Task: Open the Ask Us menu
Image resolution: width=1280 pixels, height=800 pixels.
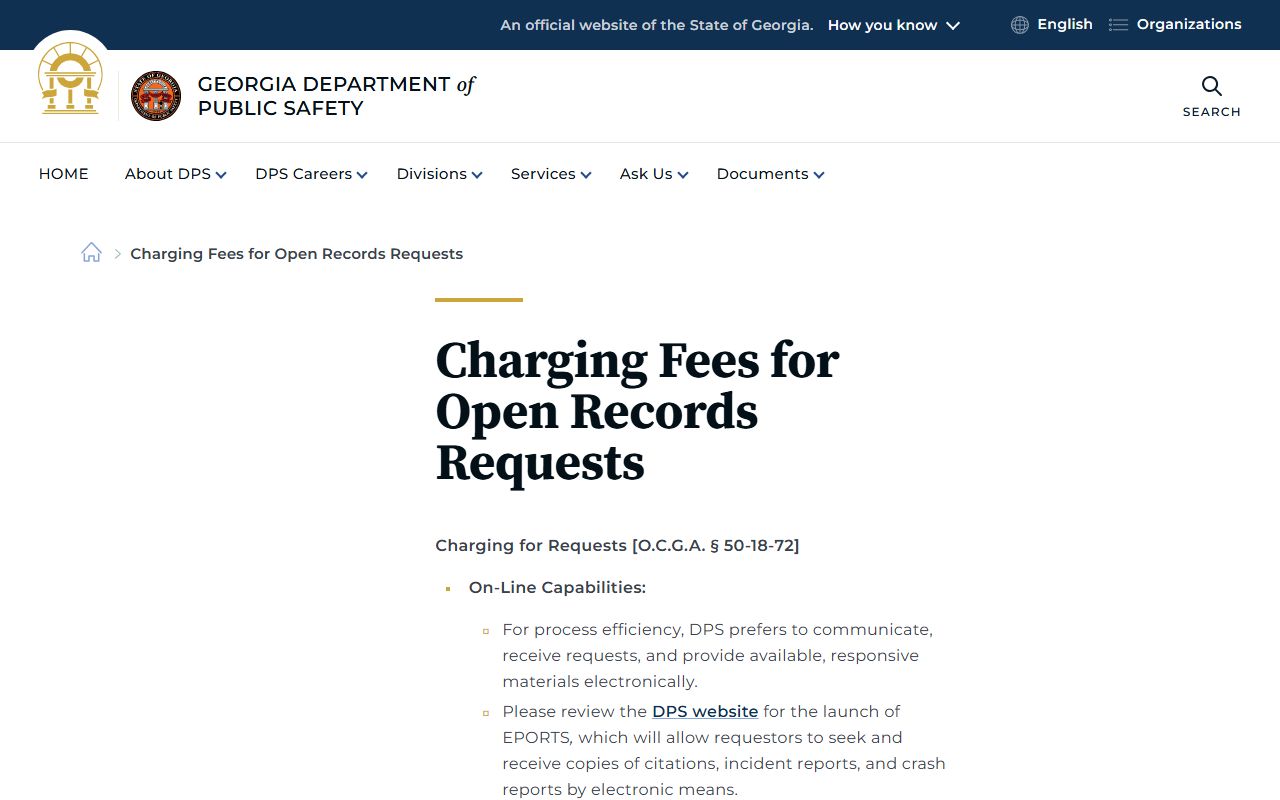Action: 646,174
